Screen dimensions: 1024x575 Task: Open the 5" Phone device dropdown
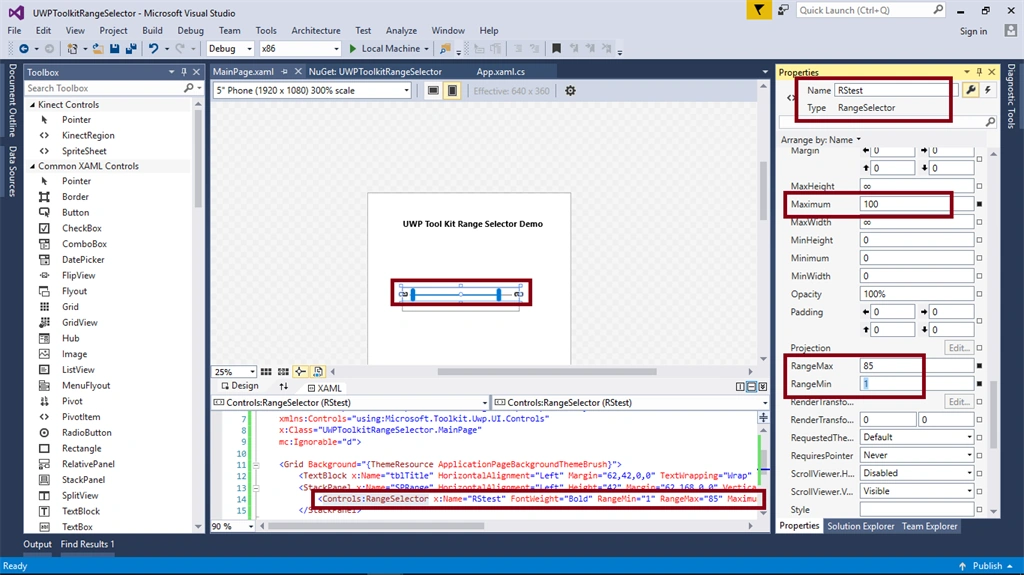coord(312,91)
